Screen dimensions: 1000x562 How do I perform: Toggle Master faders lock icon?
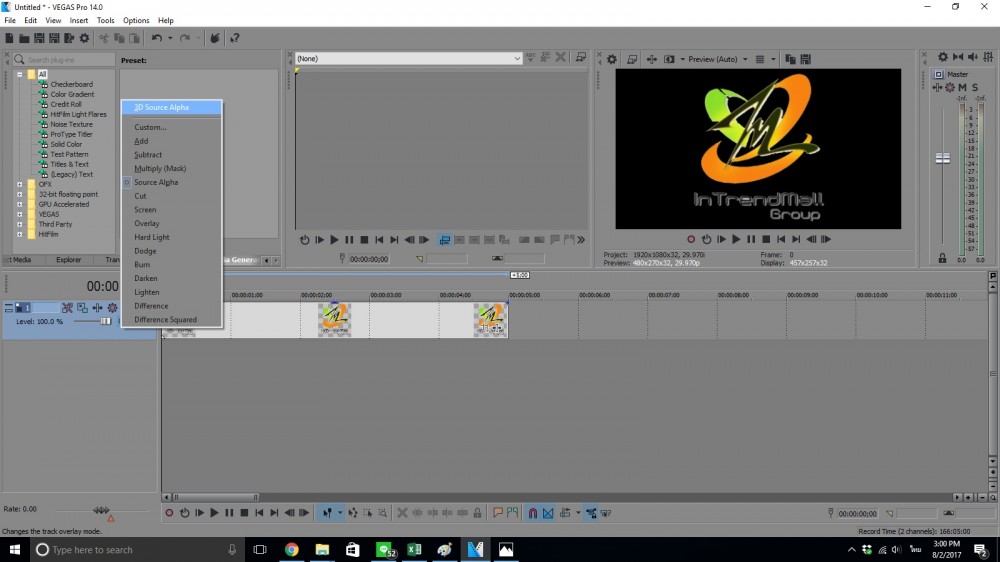942,258
